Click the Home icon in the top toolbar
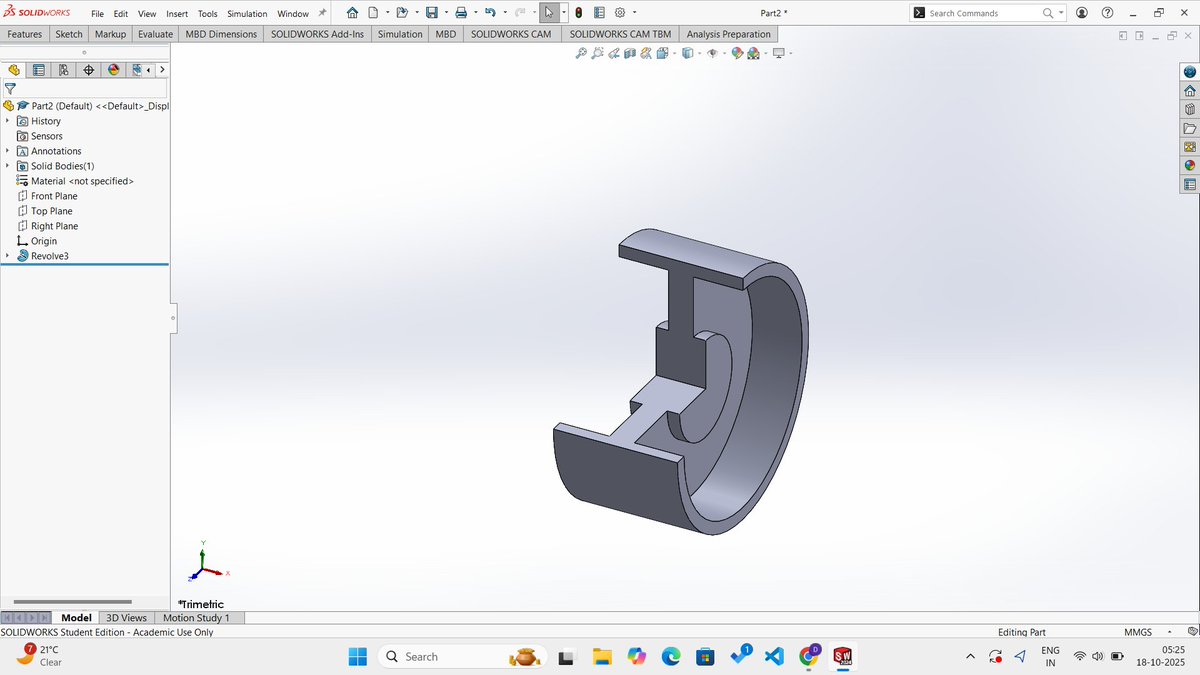The width and height of the screenshot is (1200, 675). point(352,13)
